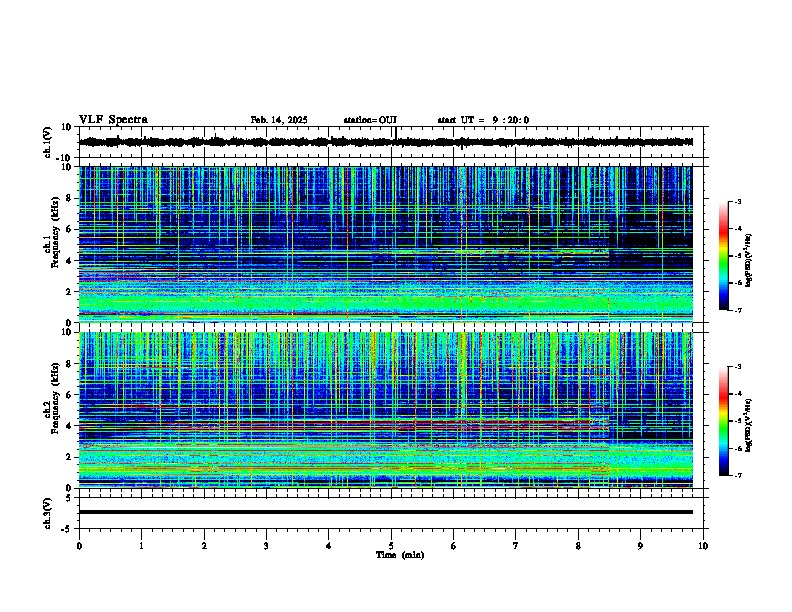This screenshot has width=792, height=612.
Task: Click the 'ch.3(V)' axis label
Action: tap(48, 513)
